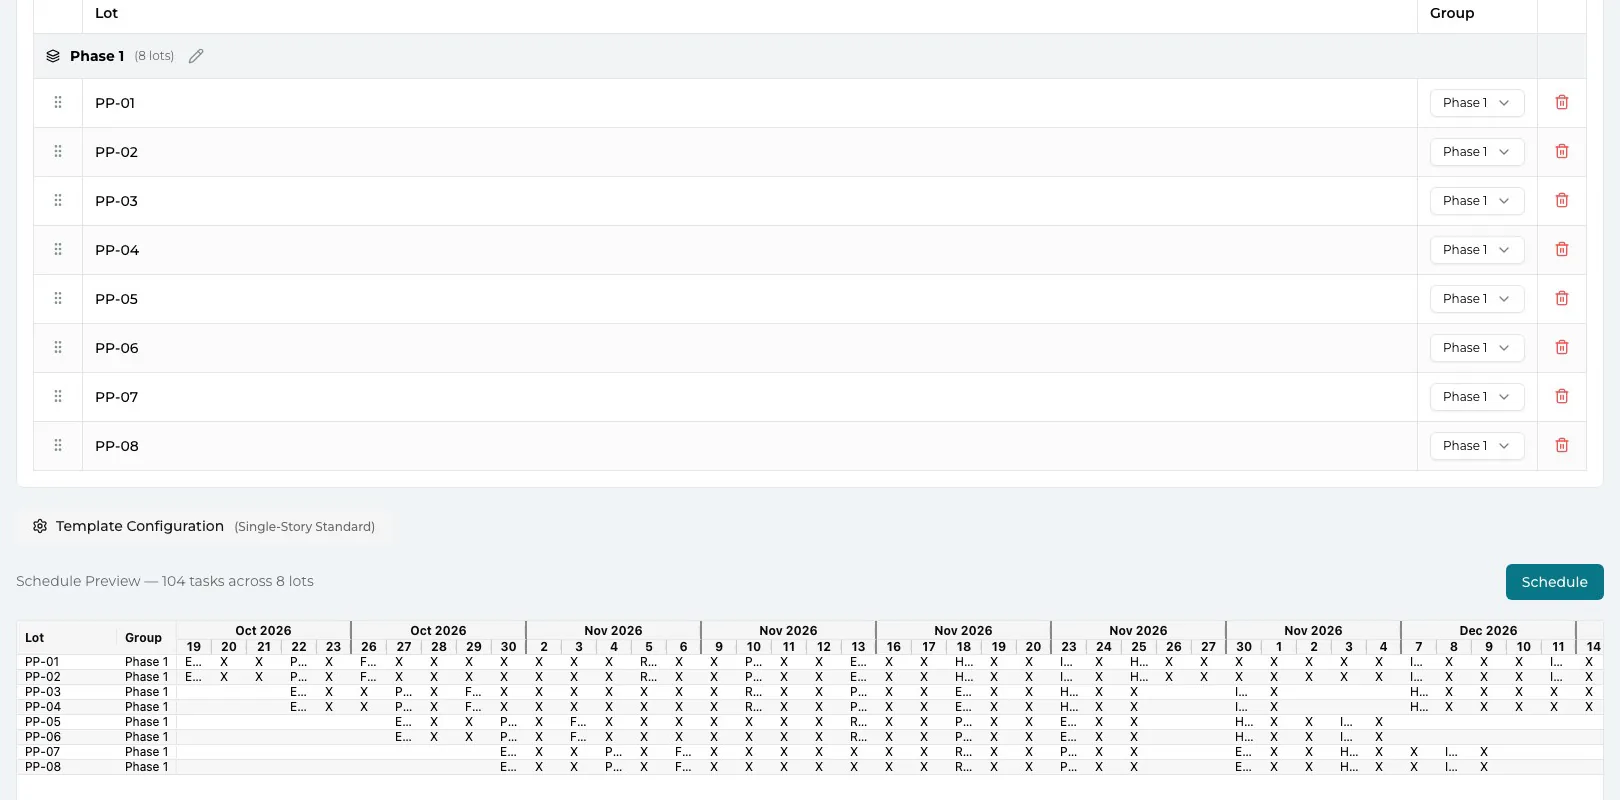Click the Lot column header in preview
The height and width of the screenshot is (800, 1620).
[x=35, y=638]
